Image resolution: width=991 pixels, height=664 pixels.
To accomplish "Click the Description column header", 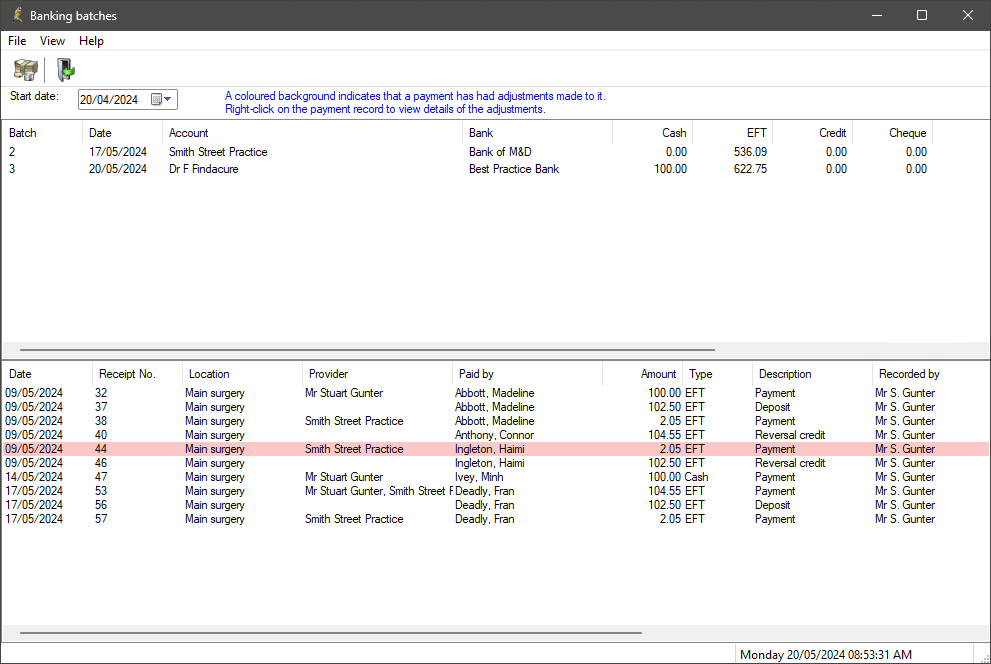I will pos(812,374).
